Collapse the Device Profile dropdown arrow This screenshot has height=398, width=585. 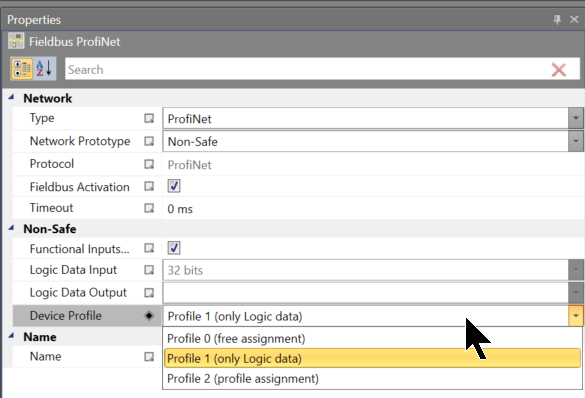point(576,316)
